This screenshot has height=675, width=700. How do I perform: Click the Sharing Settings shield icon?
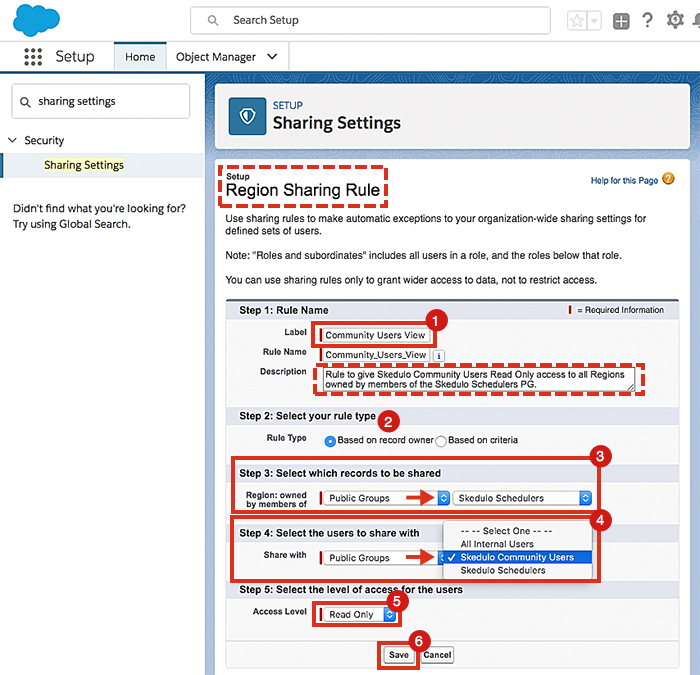[x=247, y=117]
